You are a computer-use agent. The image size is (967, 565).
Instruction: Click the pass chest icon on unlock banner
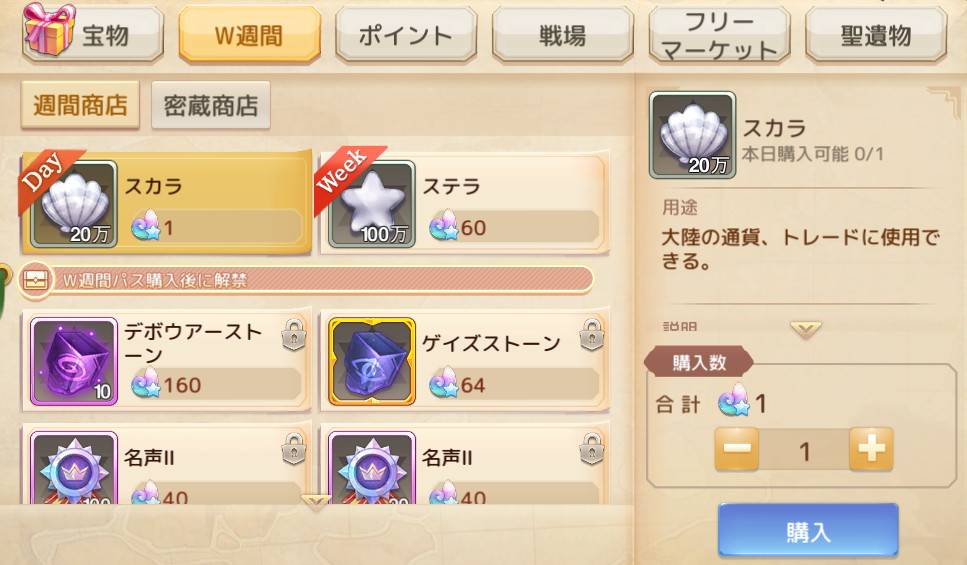(x=35, y=281)
